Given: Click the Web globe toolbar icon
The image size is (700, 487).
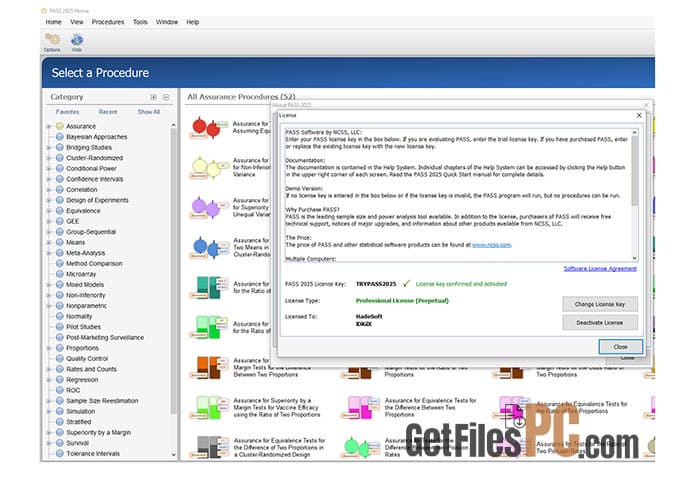Looking at the screenshot, I should click(x=77, y=40).
